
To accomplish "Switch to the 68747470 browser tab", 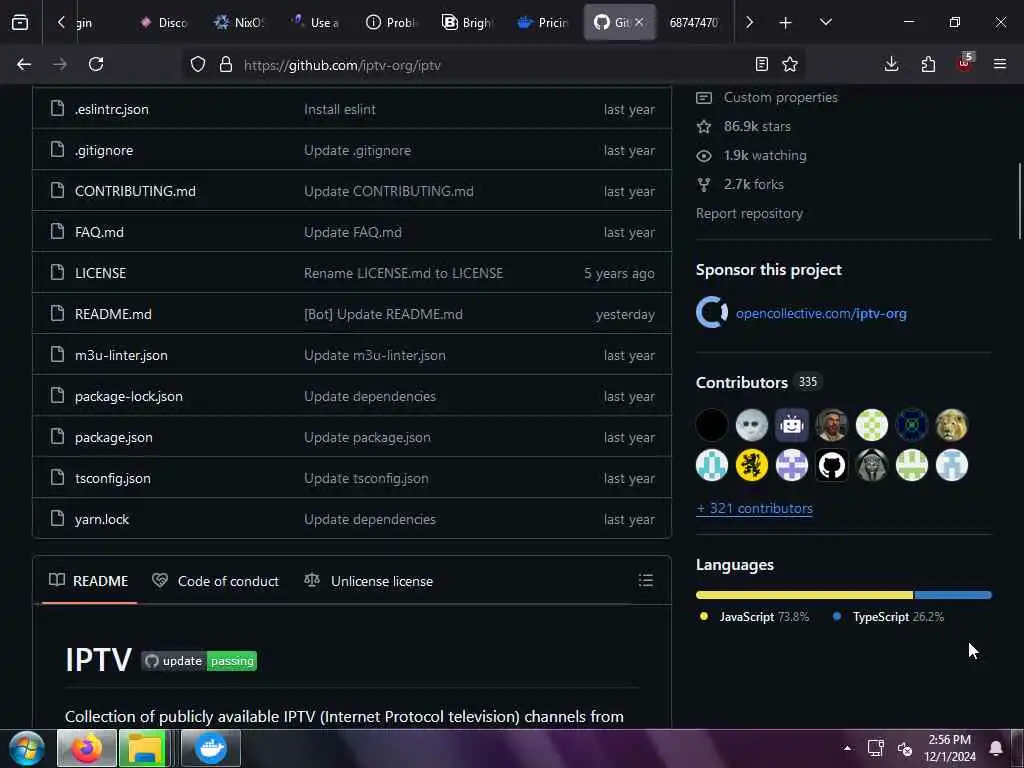I will (x=694, y=22).
